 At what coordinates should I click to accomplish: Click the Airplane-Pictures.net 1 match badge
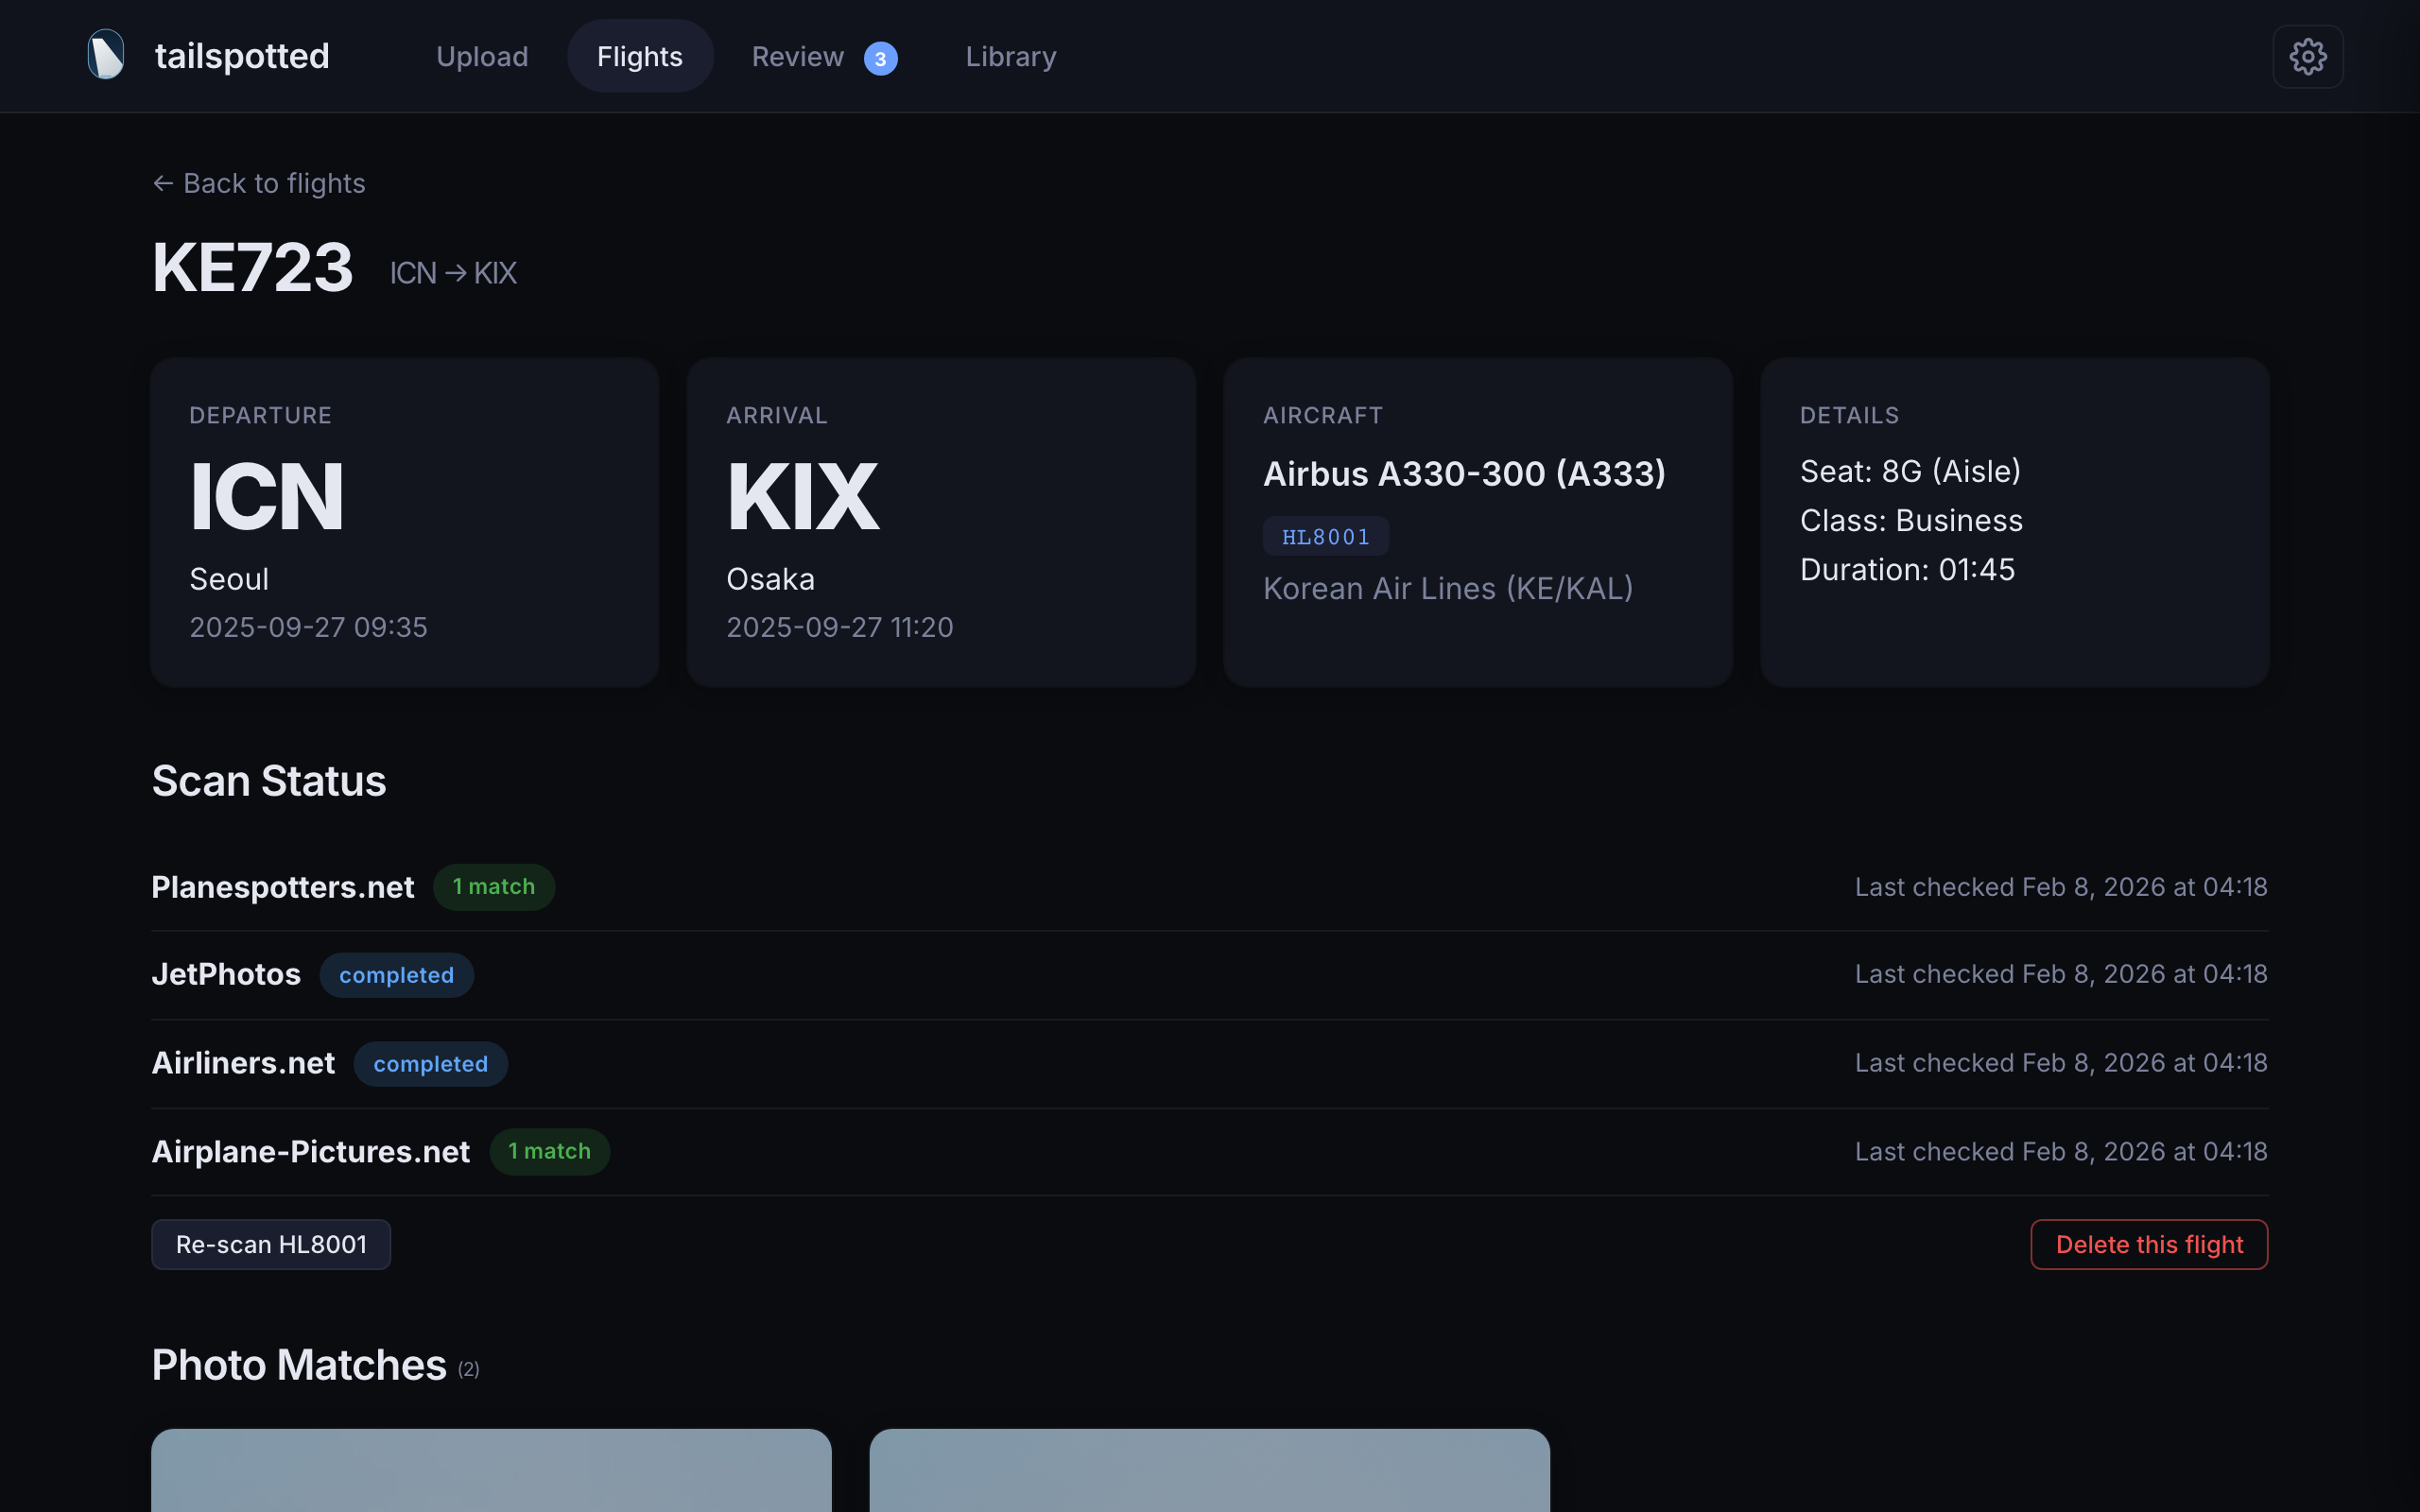[549, 1152]
